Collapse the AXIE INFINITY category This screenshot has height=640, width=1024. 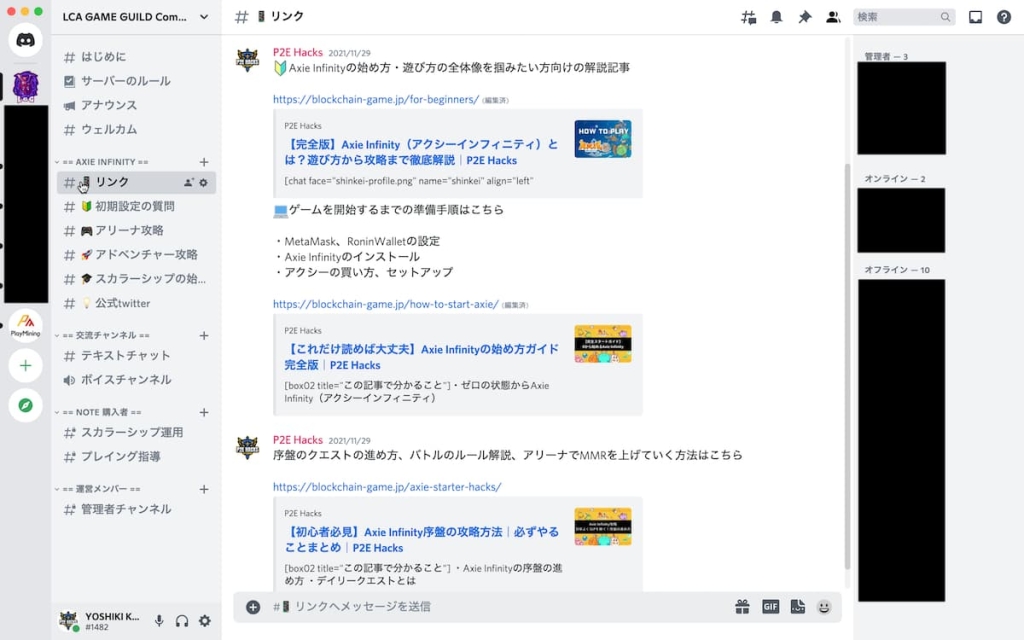click(x=105, y=162)
